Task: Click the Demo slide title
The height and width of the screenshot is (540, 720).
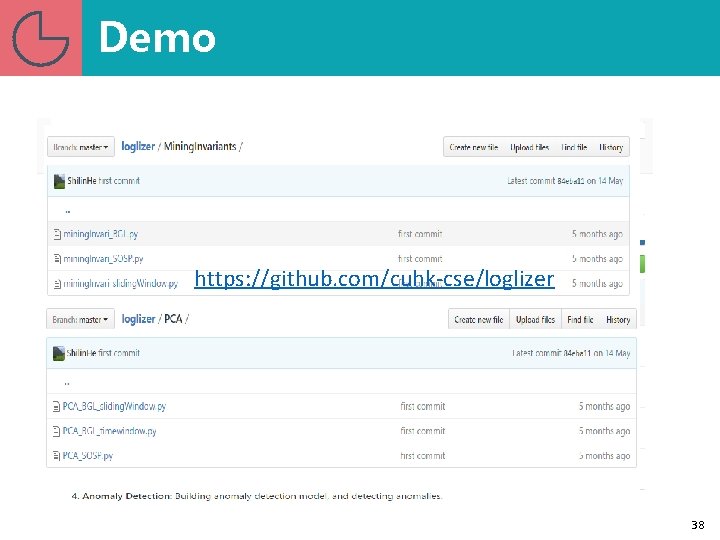Action: (157, 37)
